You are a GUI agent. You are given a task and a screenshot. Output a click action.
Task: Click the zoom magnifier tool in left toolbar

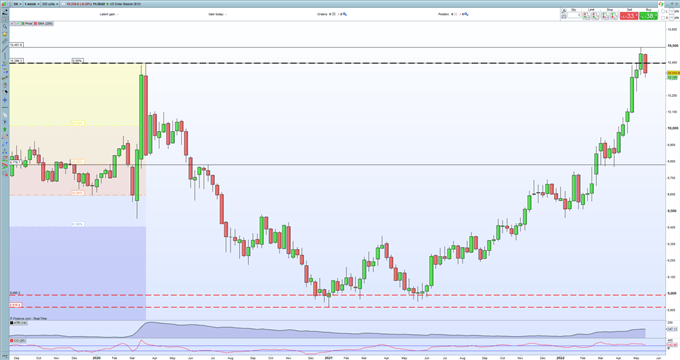click(5, 26)
